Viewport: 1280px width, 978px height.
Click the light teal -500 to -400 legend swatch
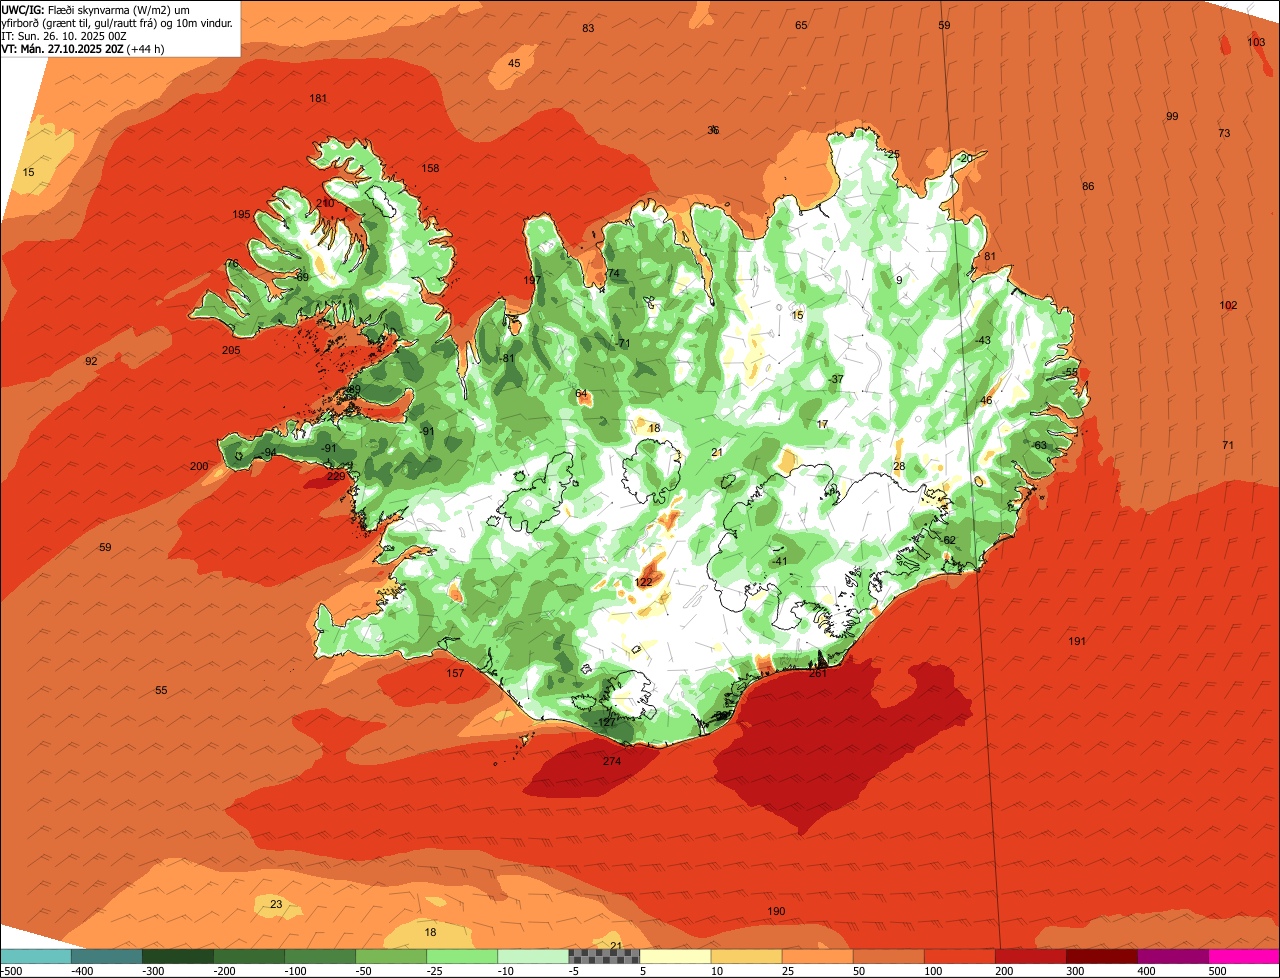click(x=35, y=956)
